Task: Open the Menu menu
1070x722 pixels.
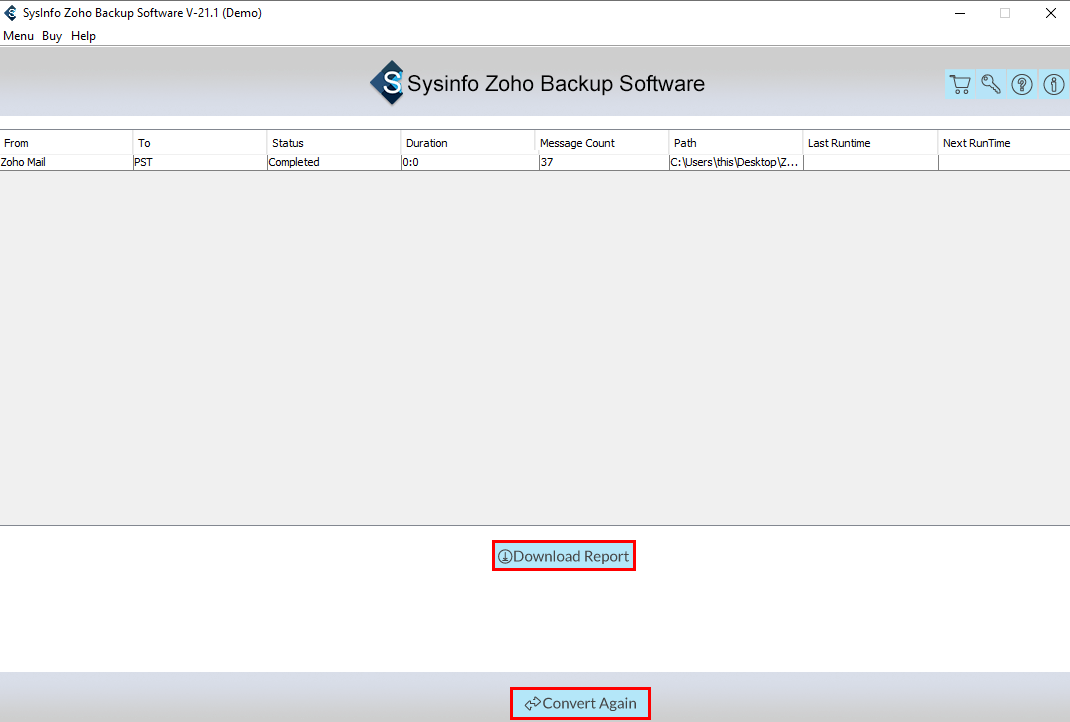Action: [x=18, y=35]
